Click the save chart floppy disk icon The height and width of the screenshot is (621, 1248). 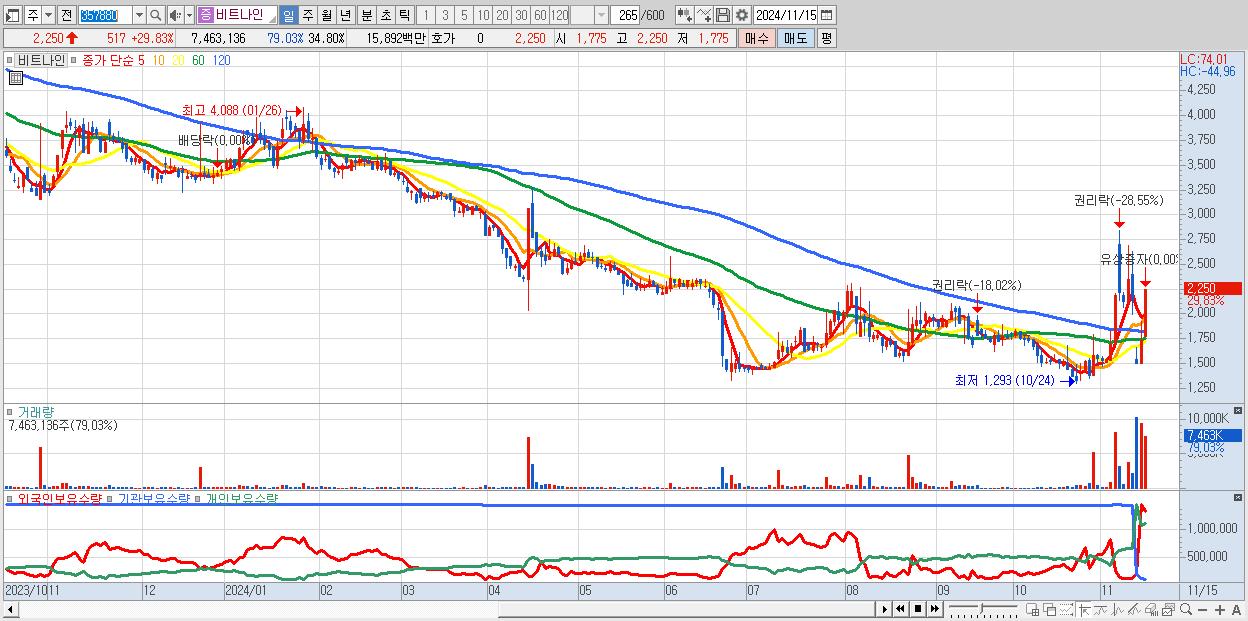(723, 15)
